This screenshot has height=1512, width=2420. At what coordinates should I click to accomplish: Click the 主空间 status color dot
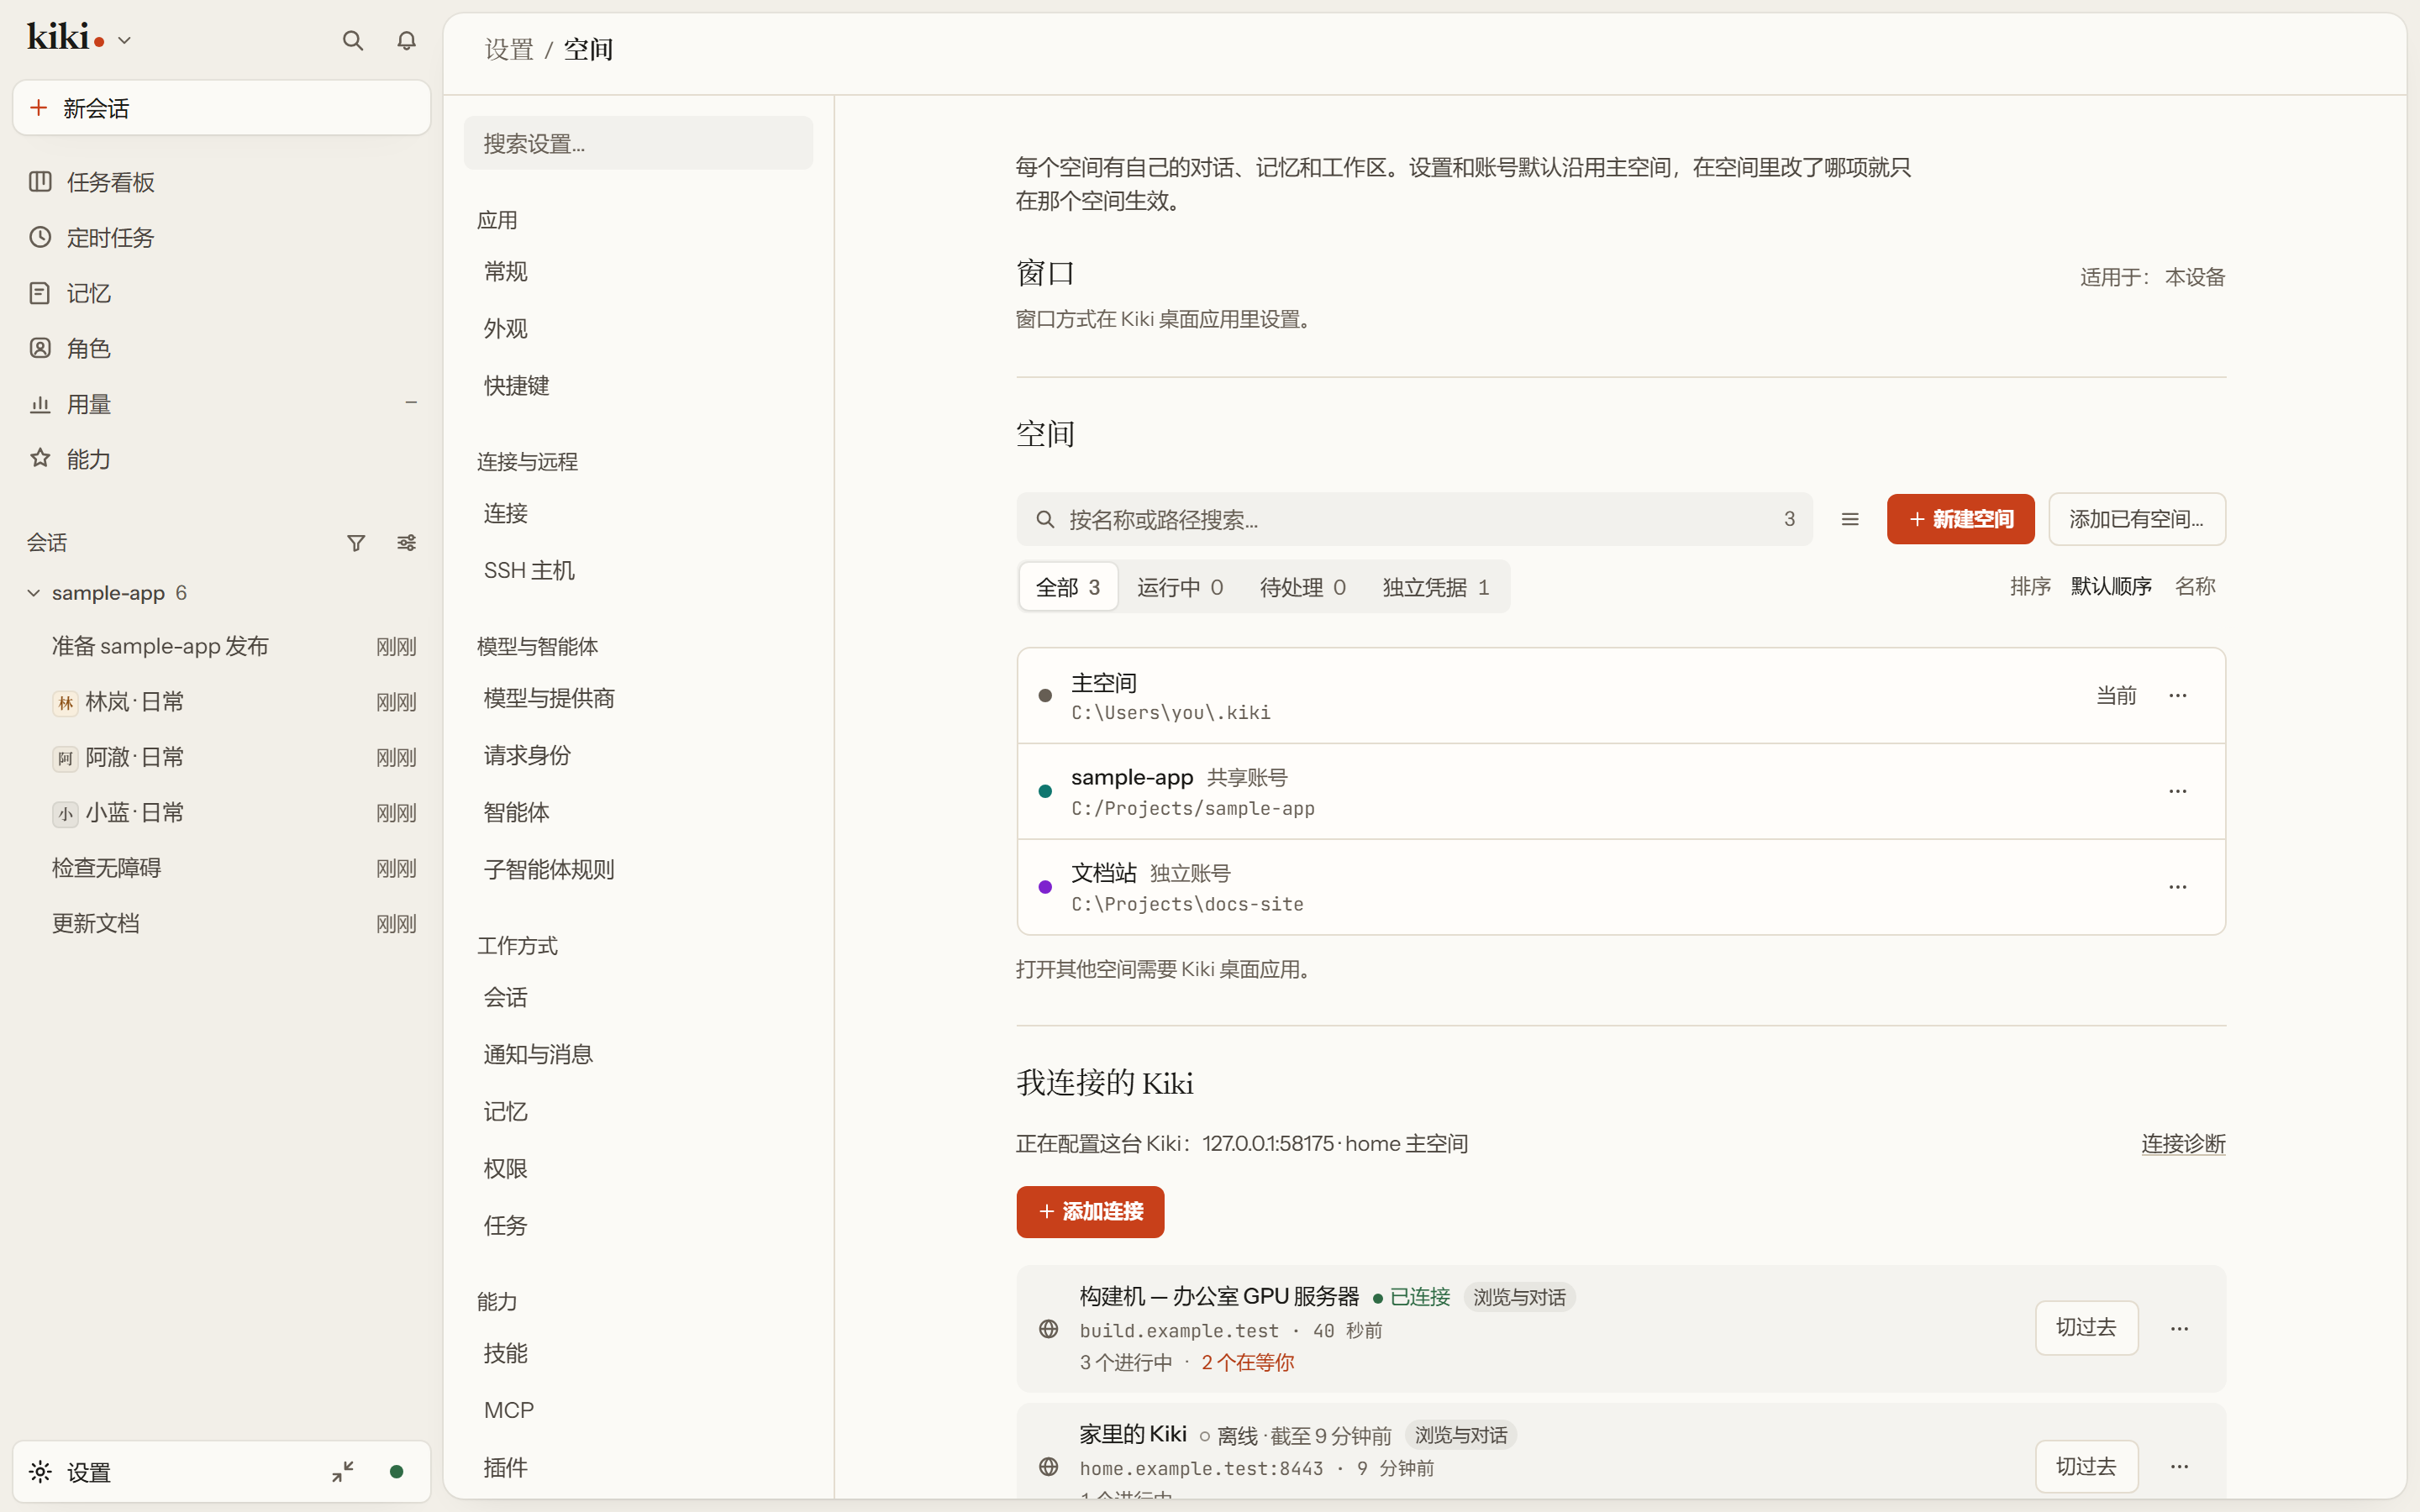coord(1045,696)
